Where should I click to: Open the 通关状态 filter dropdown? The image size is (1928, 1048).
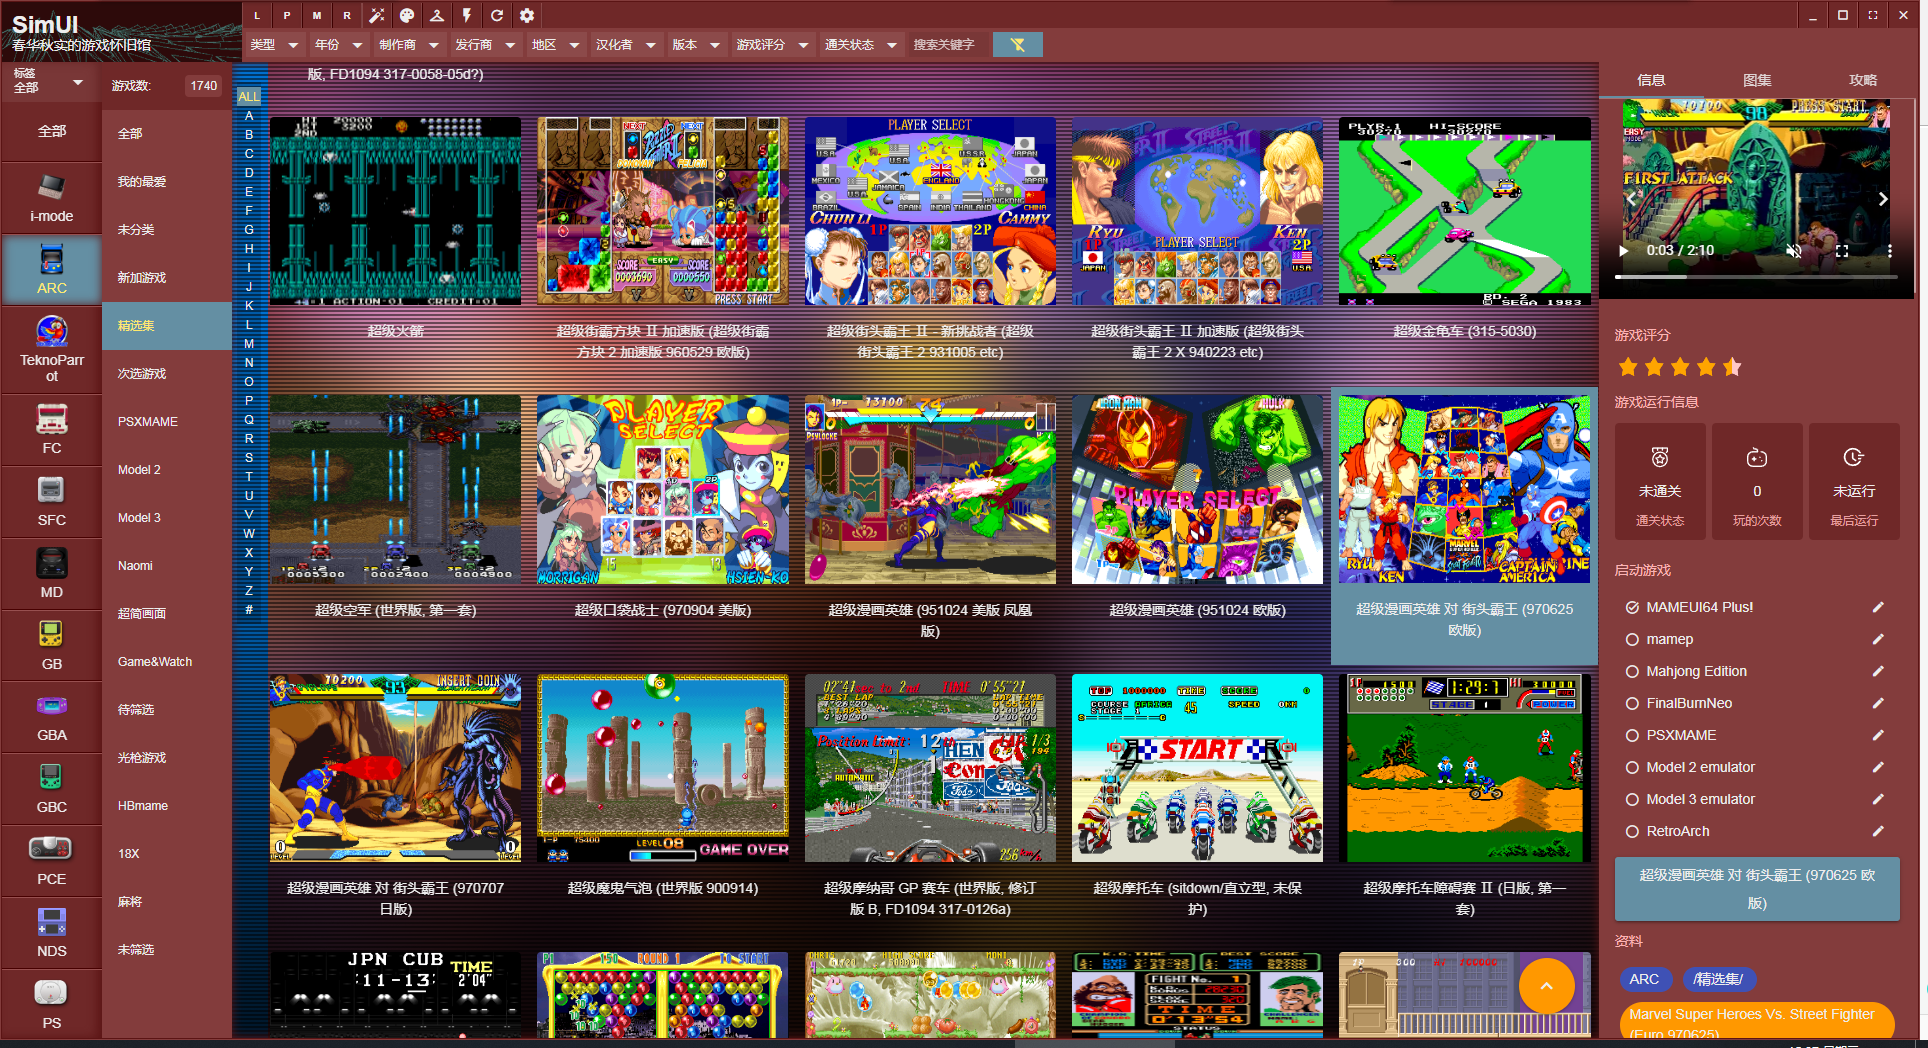860,44
